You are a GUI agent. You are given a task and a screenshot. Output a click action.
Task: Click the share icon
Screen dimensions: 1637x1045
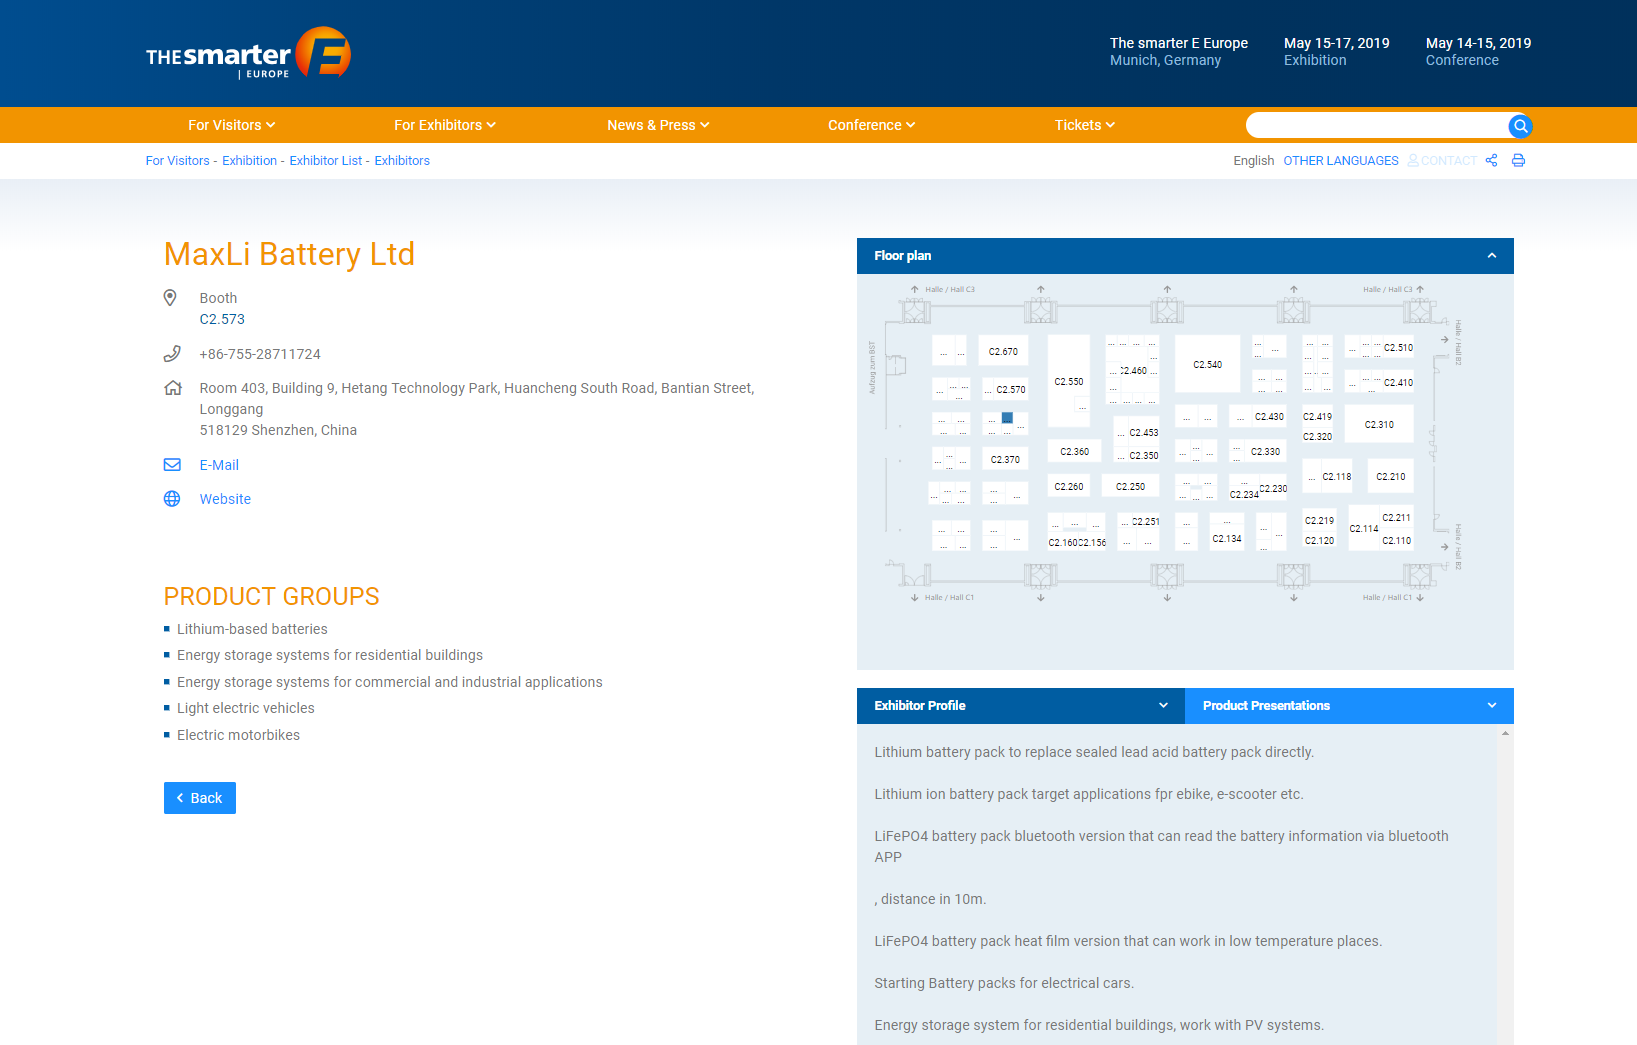tap(1491, 160)
